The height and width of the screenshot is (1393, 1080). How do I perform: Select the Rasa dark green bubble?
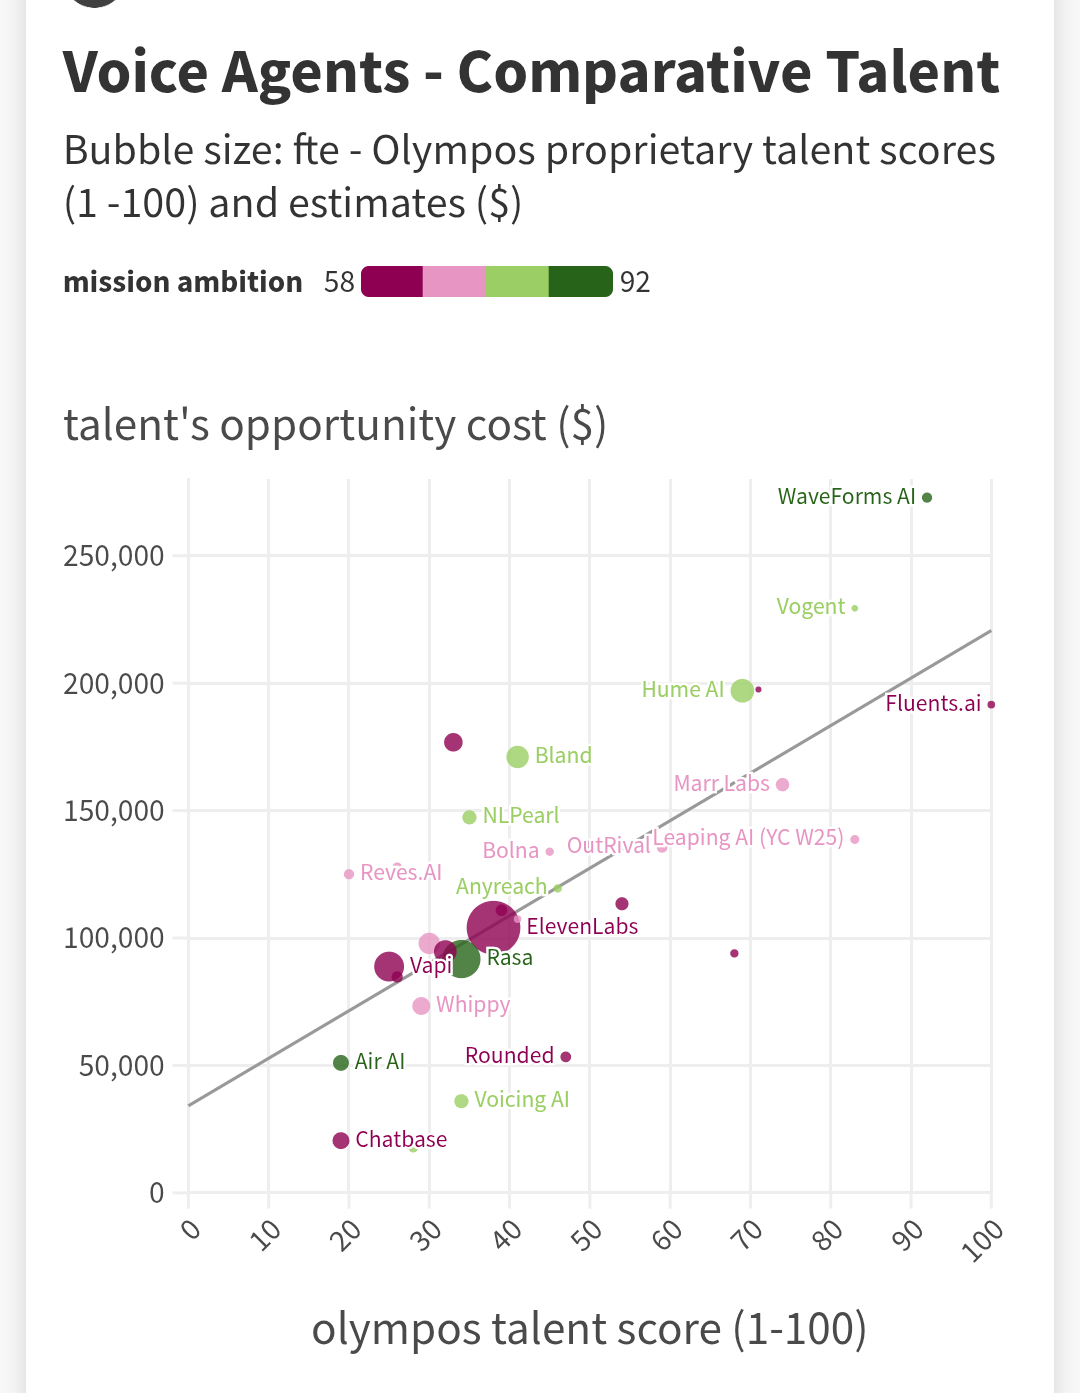coord(462,959)
